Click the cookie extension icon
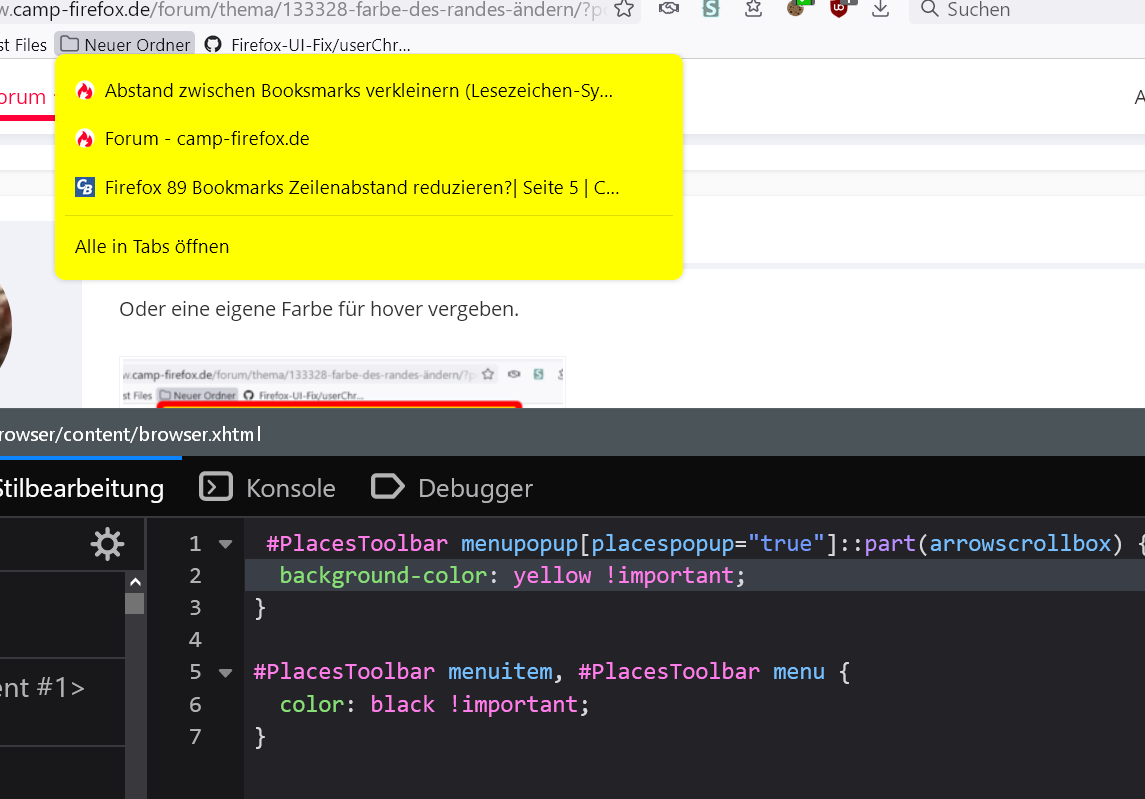Screen dimensions: 1145x799 (796, 8)
